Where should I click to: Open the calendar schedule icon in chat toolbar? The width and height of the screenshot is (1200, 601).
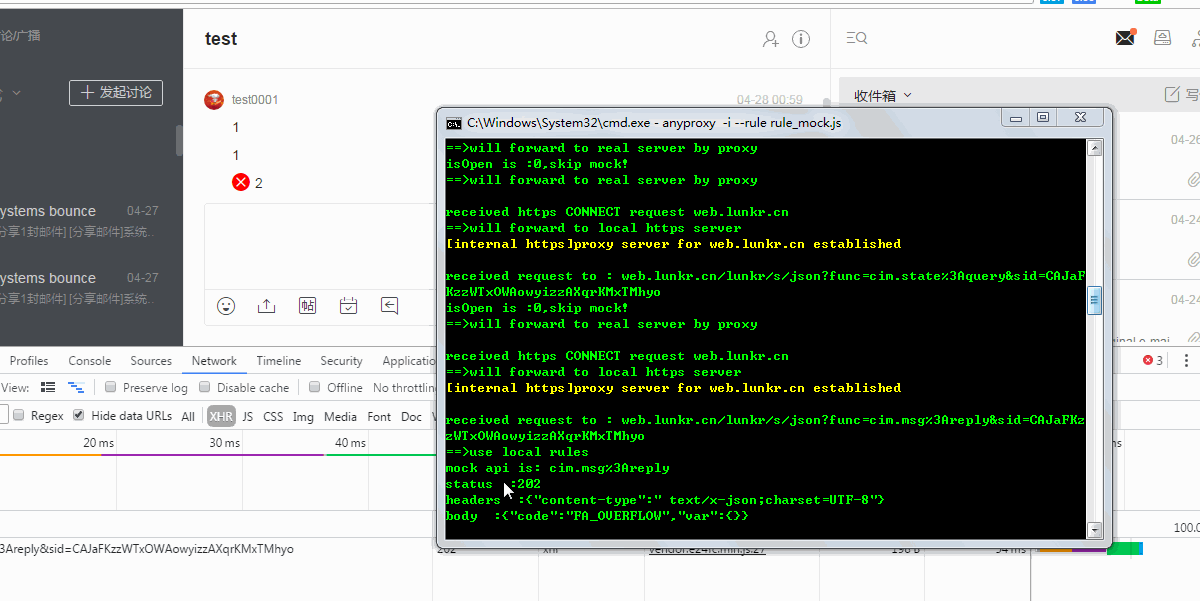click(348, 306)
